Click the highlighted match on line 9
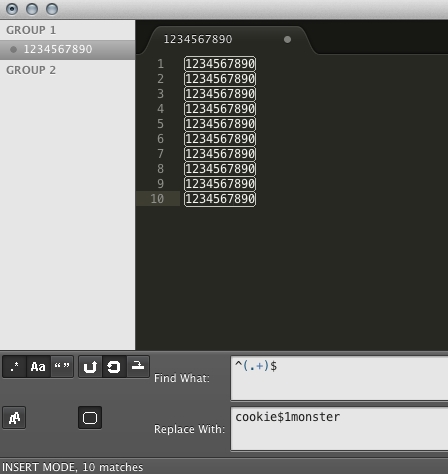The height and width of the screenshot is (474, 448). tap(220, 184)
